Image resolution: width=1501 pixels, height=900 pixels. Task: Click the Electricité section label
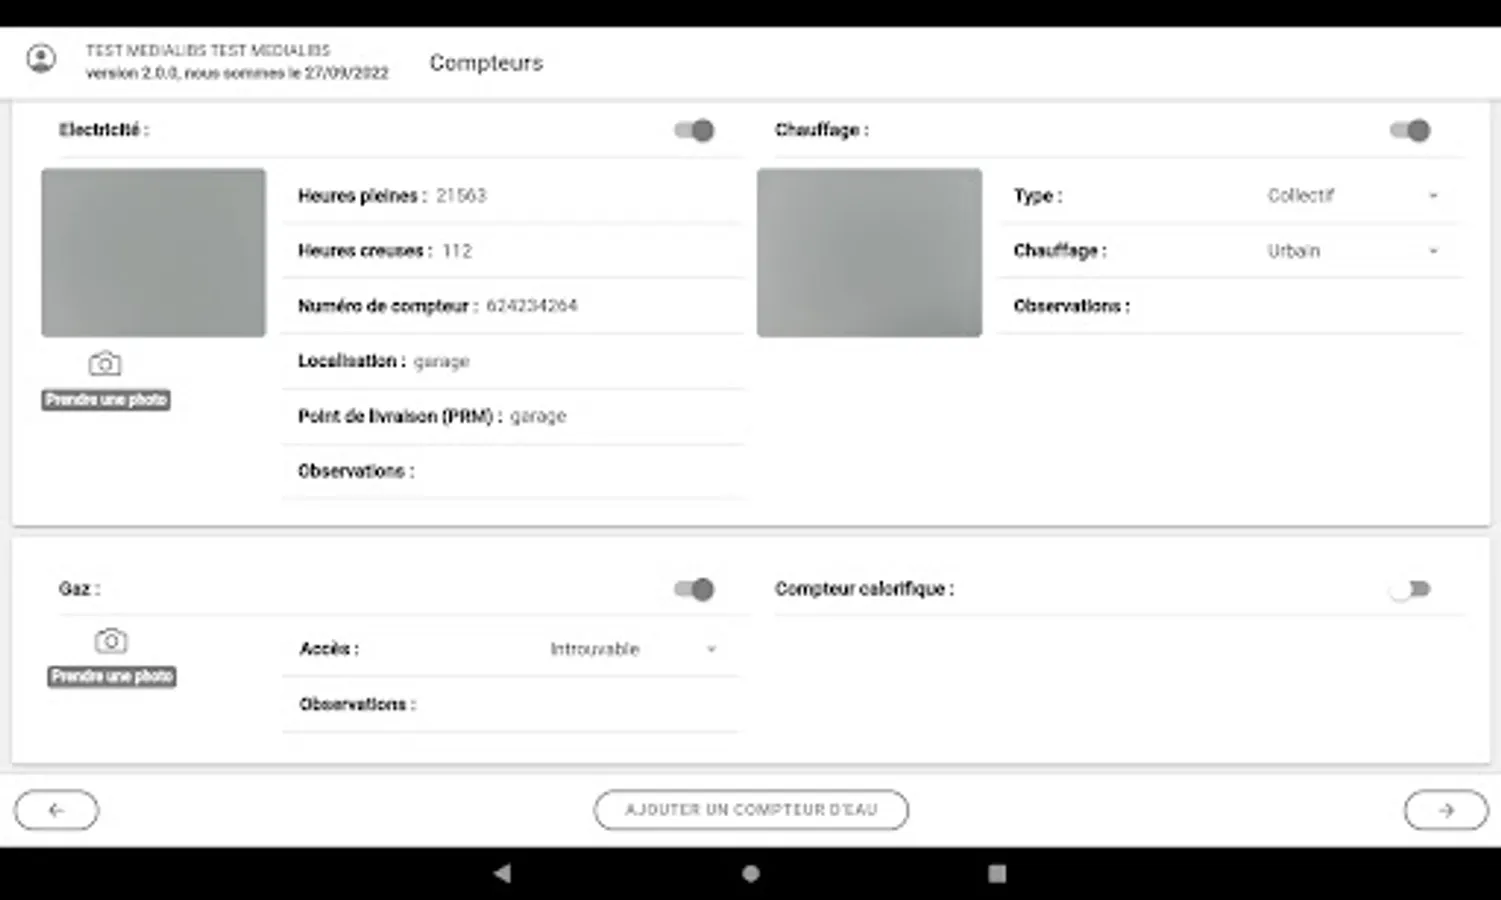[x=104, y=130]
